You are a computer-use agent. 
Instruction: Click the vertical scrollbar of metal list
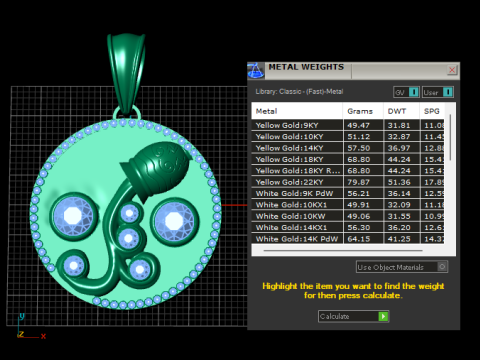tap(450, 137)
